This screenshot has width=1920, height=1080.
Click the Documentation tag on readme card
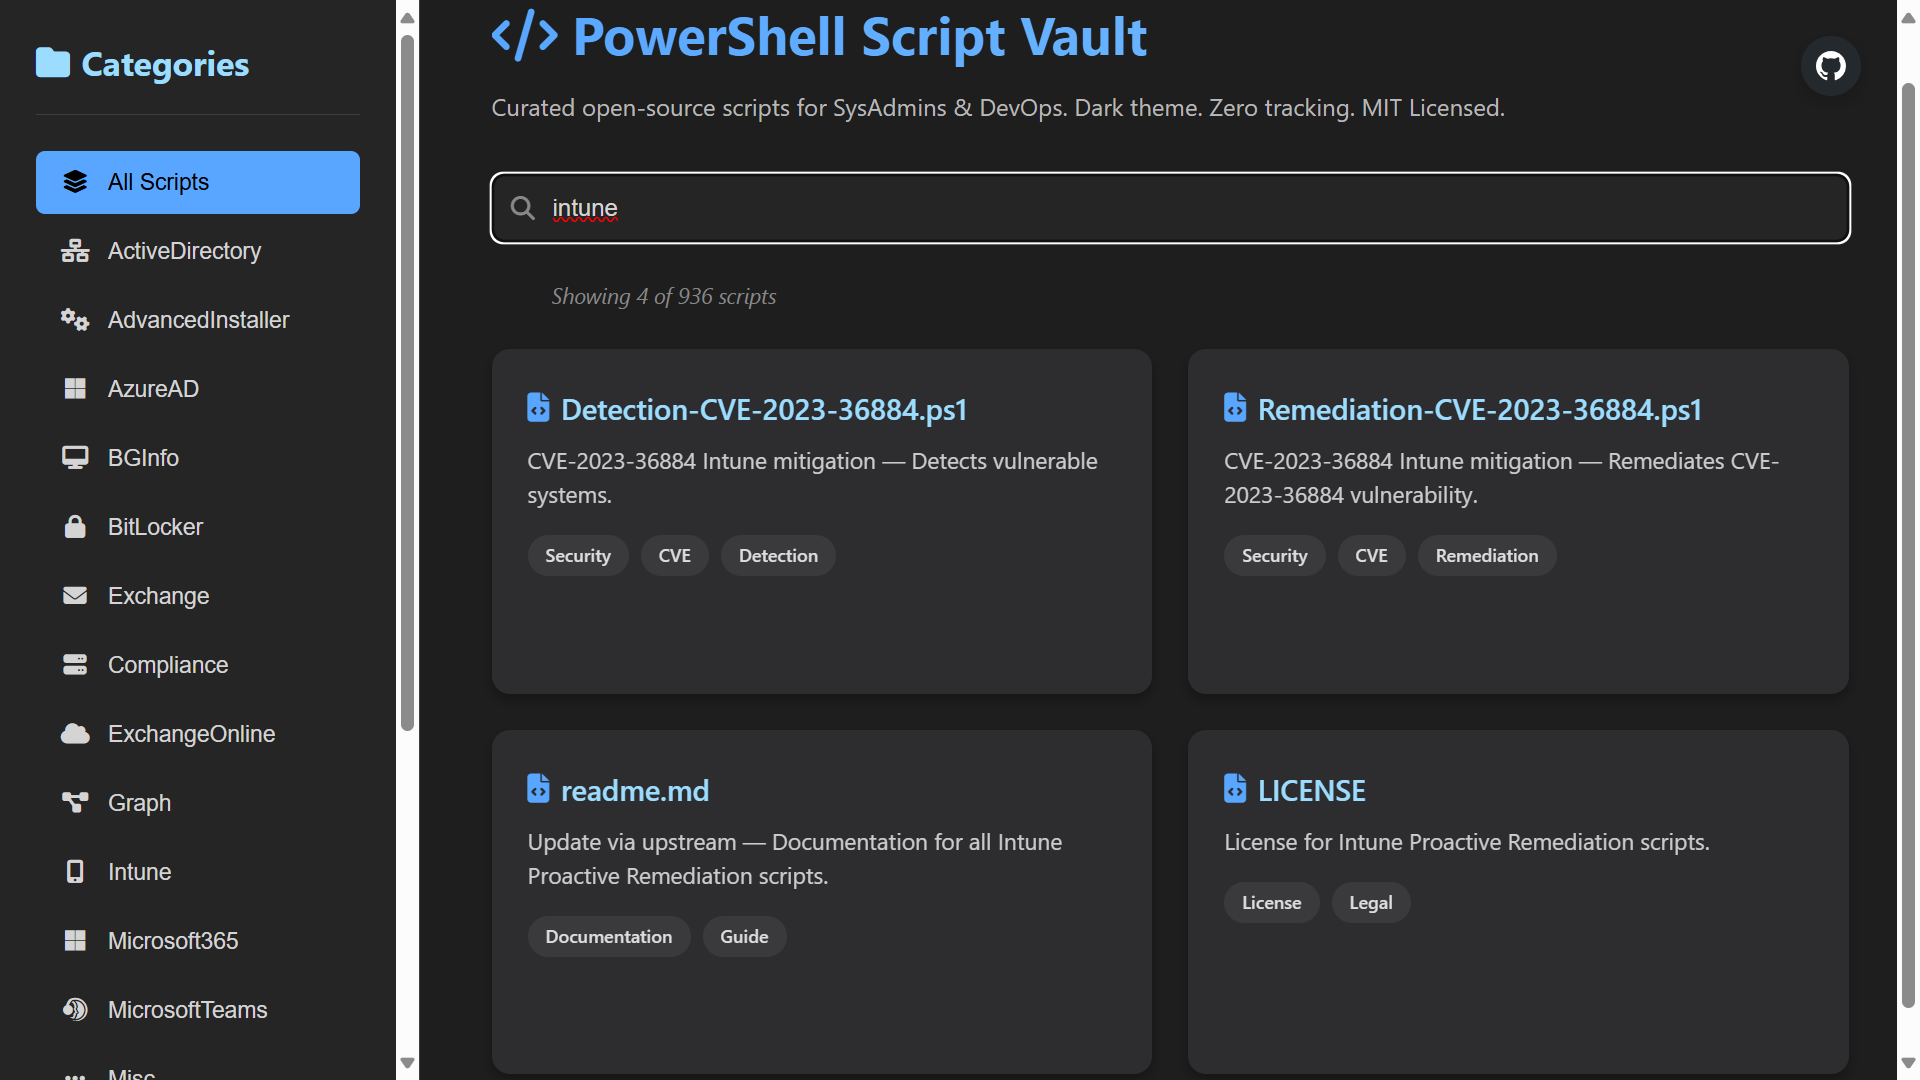[x=608, y=937]
